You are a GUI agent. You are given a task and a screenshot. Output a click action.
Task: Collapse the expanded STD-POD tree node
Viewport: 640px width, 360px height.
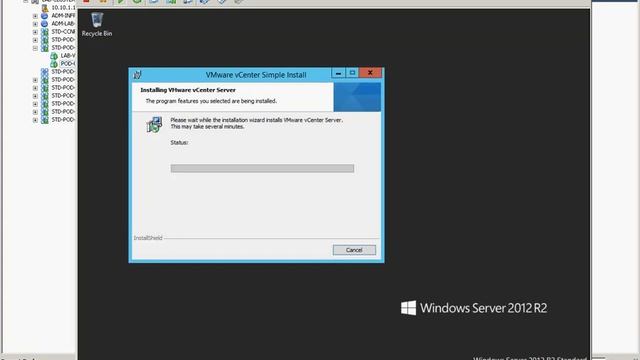tap(35, 48)
